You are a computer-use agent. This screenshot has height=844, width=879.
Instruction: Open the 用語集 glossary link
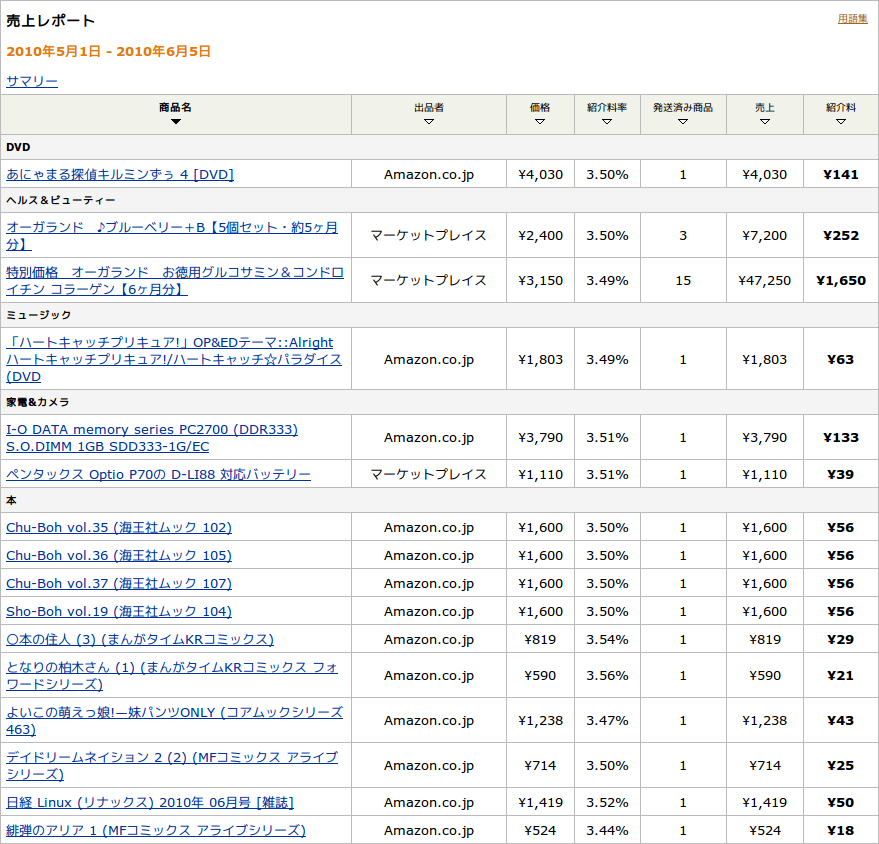852,18
